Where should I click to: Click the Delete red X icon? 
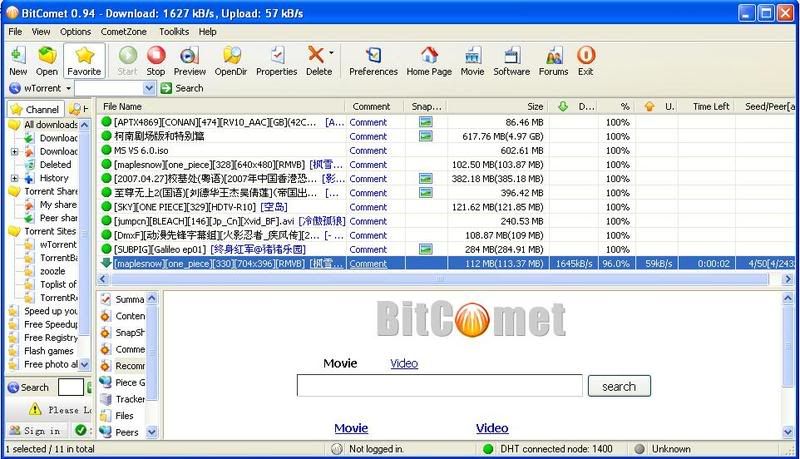click(x=316, y=54)
